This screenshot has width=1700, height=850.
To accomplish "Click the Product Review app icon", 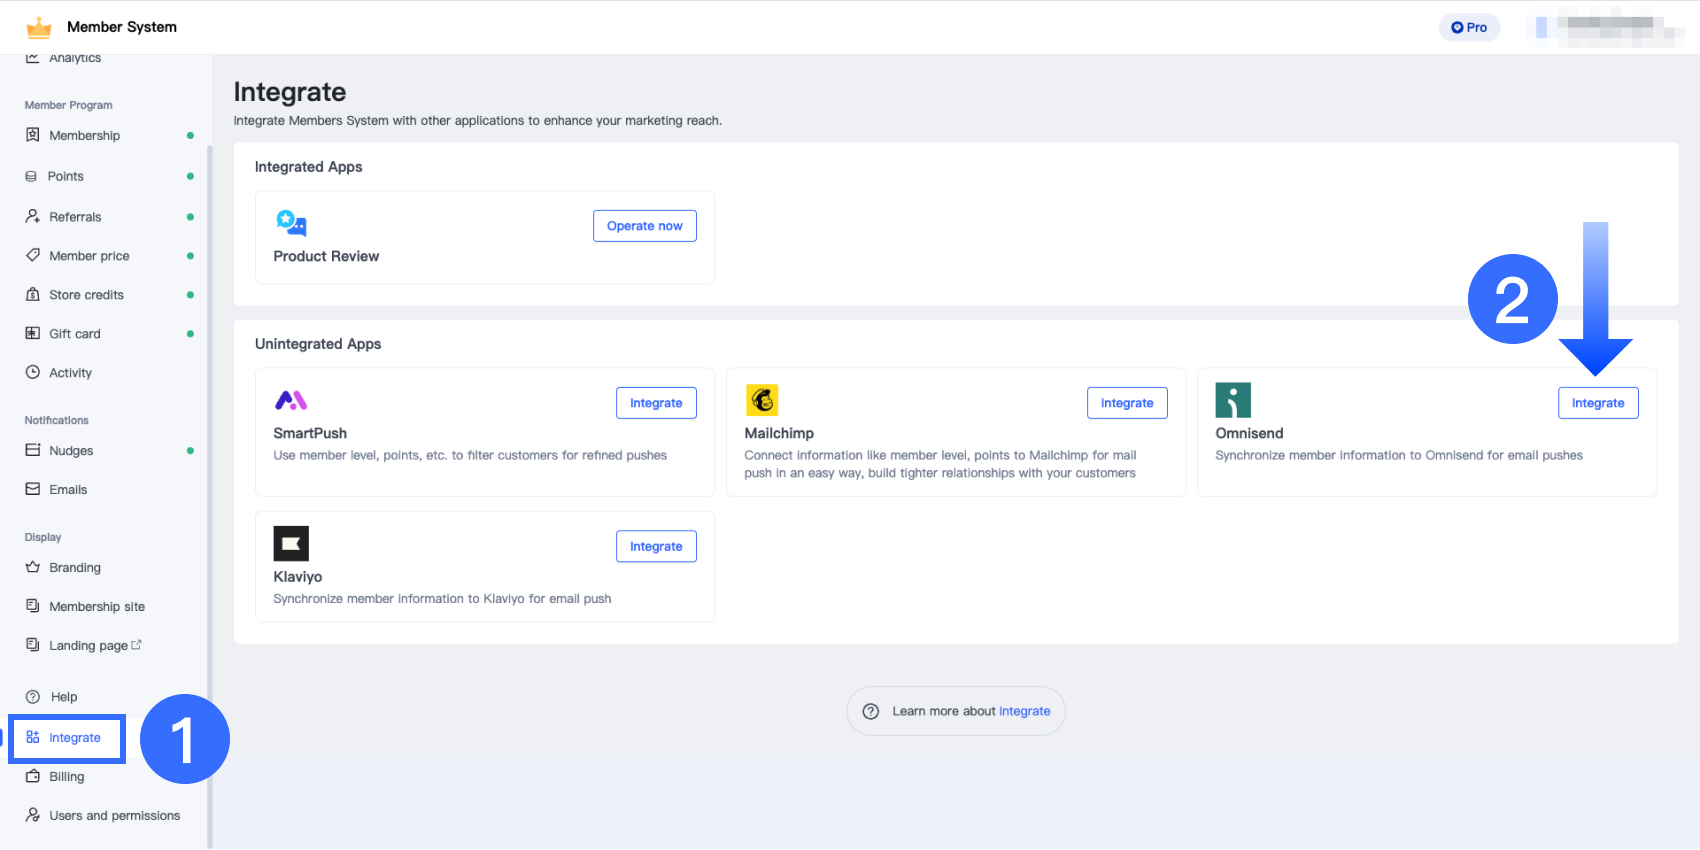I will point(291,223).
